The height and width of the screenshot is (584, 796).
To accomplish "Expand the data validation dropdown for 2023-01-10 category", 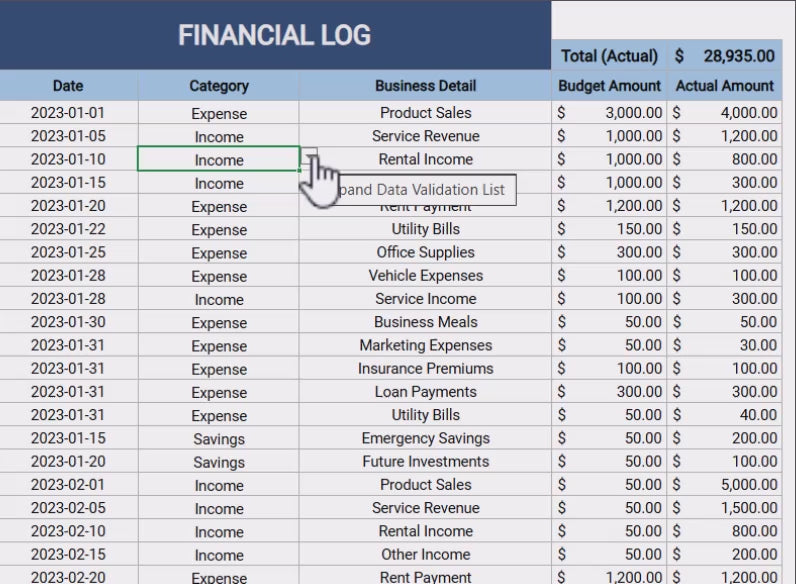I will (x=309, y=156).
